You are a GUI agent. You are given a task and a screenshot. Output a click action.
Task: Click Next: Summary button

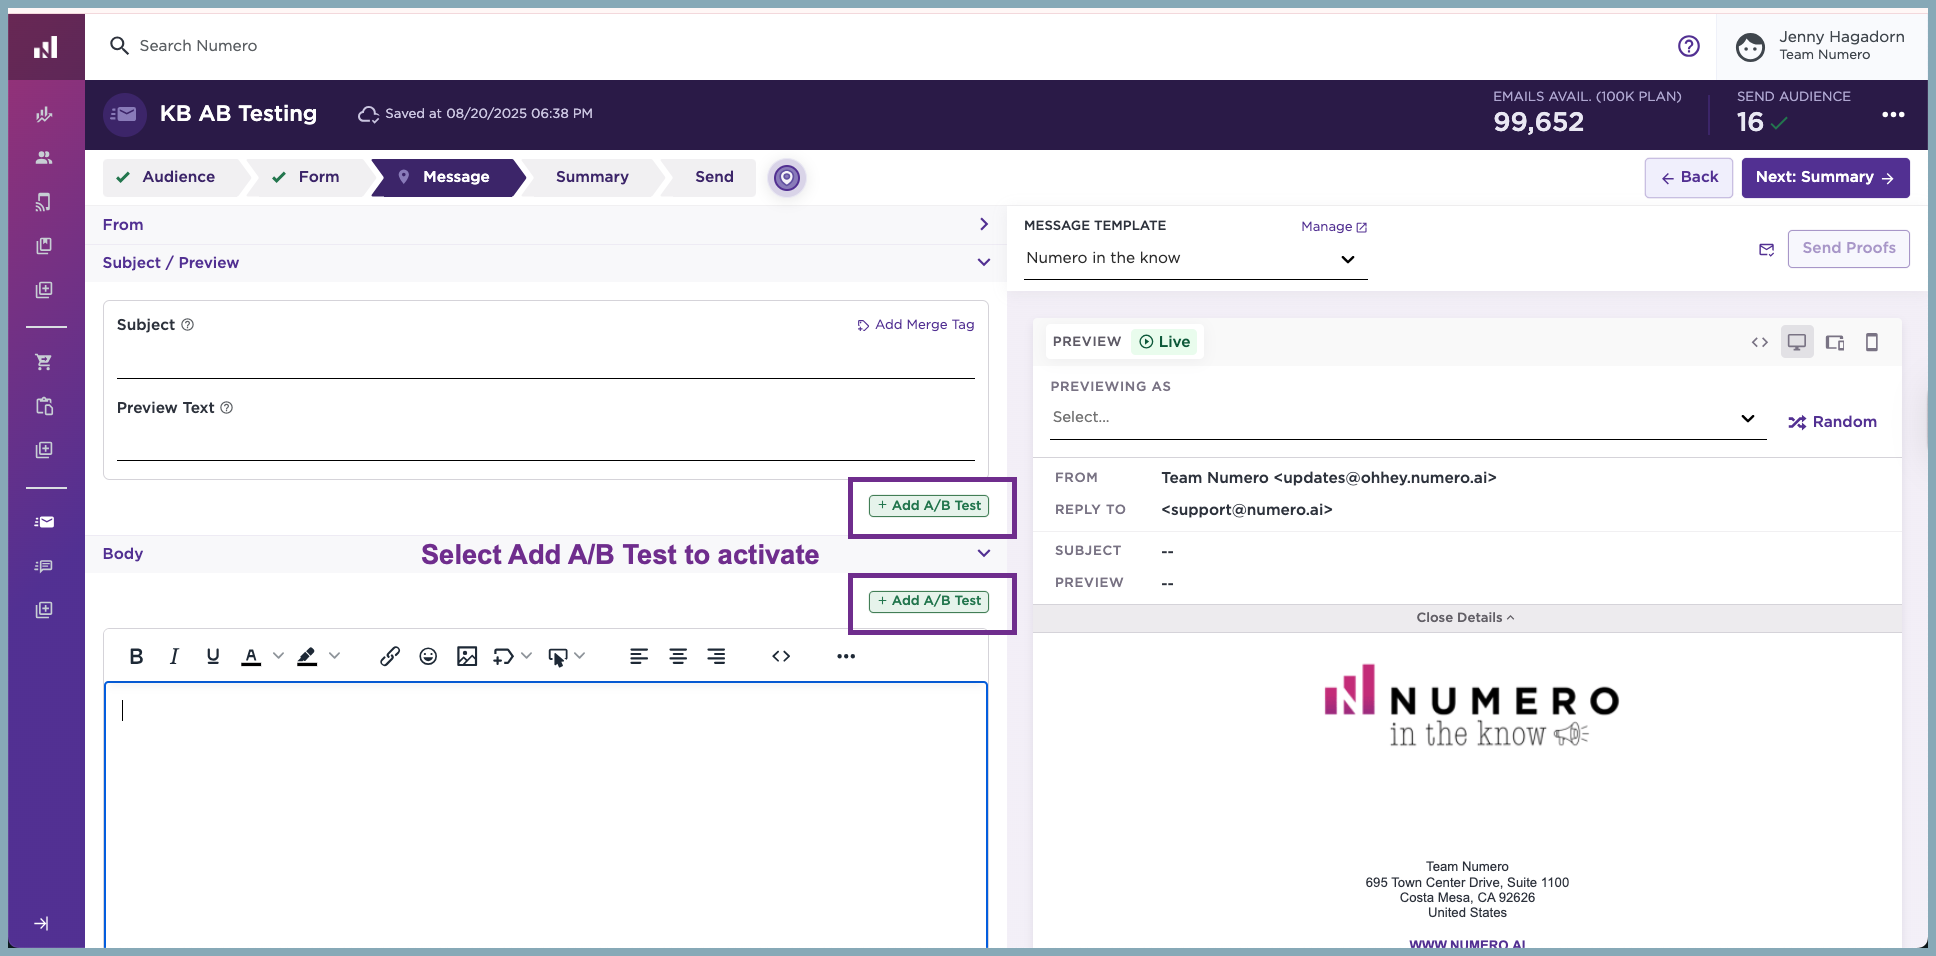pos(1826,178)
